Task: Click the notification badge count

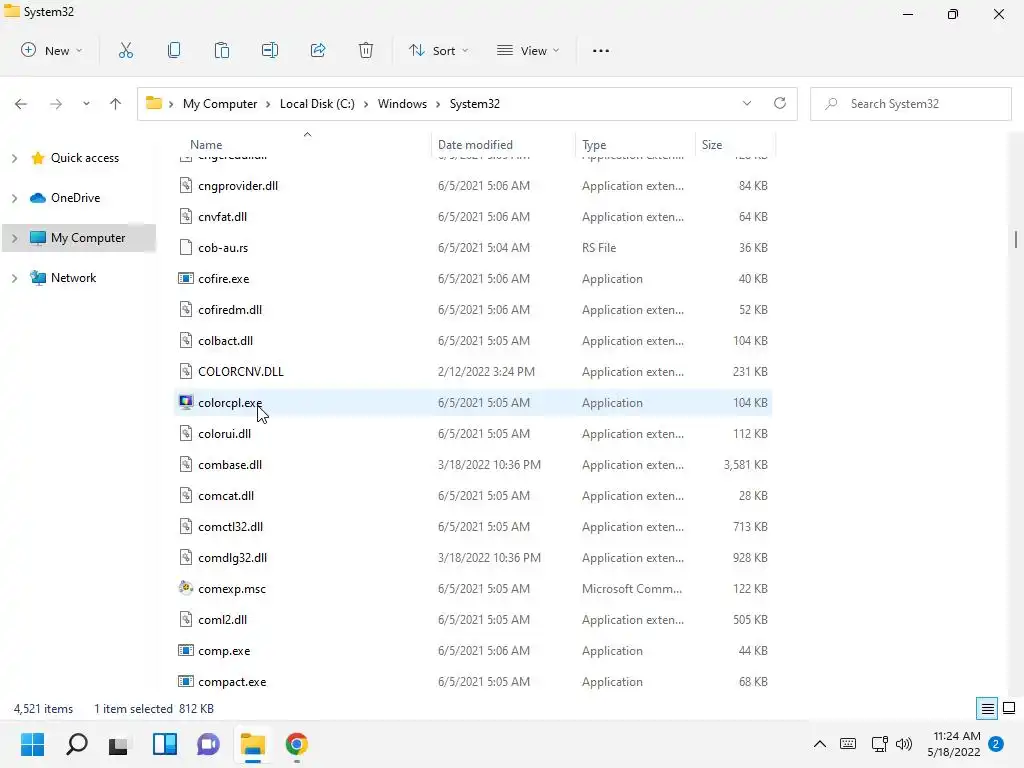Action: coord(996,744)
